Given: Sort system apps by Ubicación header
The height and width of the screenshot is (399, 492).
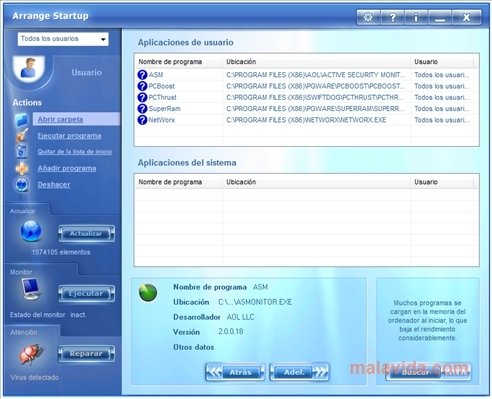Looking at the screenshot, I should click(x=317, y=182).
